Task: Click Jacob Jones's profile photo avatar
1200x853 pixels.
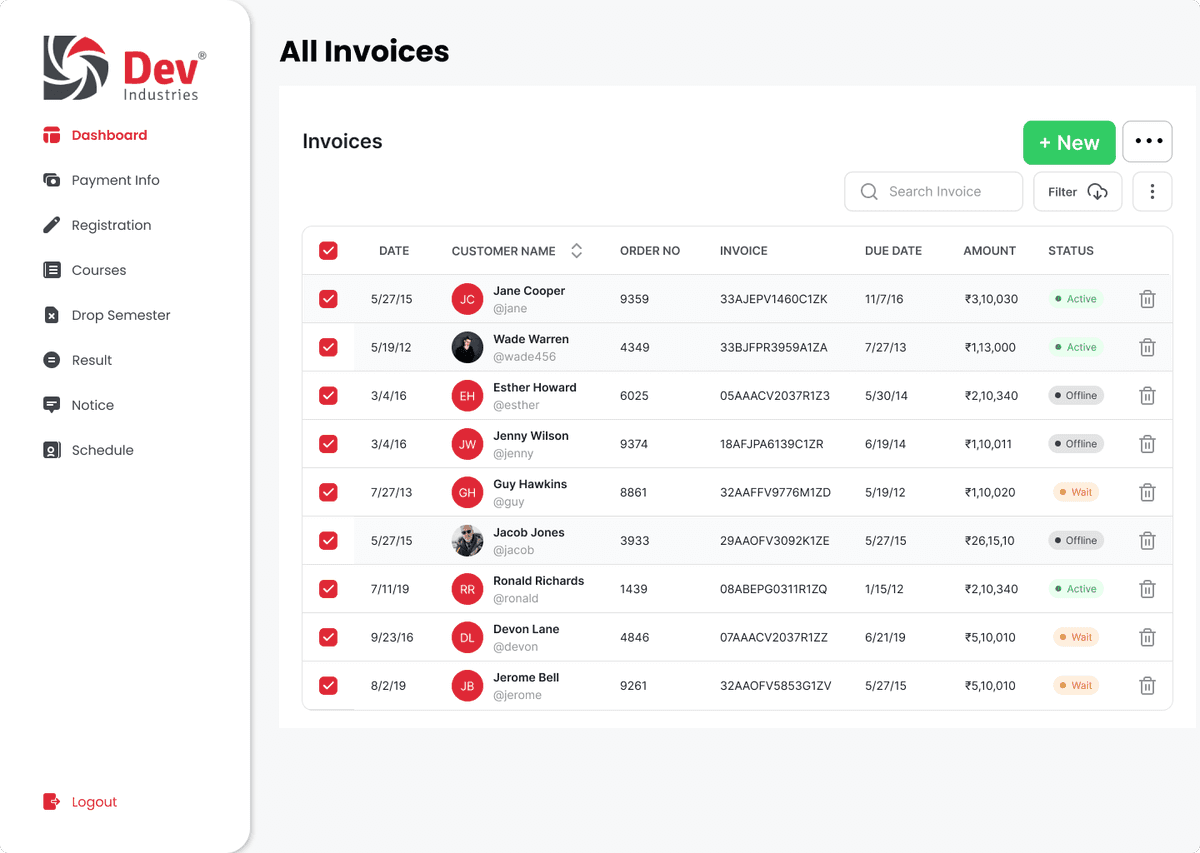Action: pos(467,541)
